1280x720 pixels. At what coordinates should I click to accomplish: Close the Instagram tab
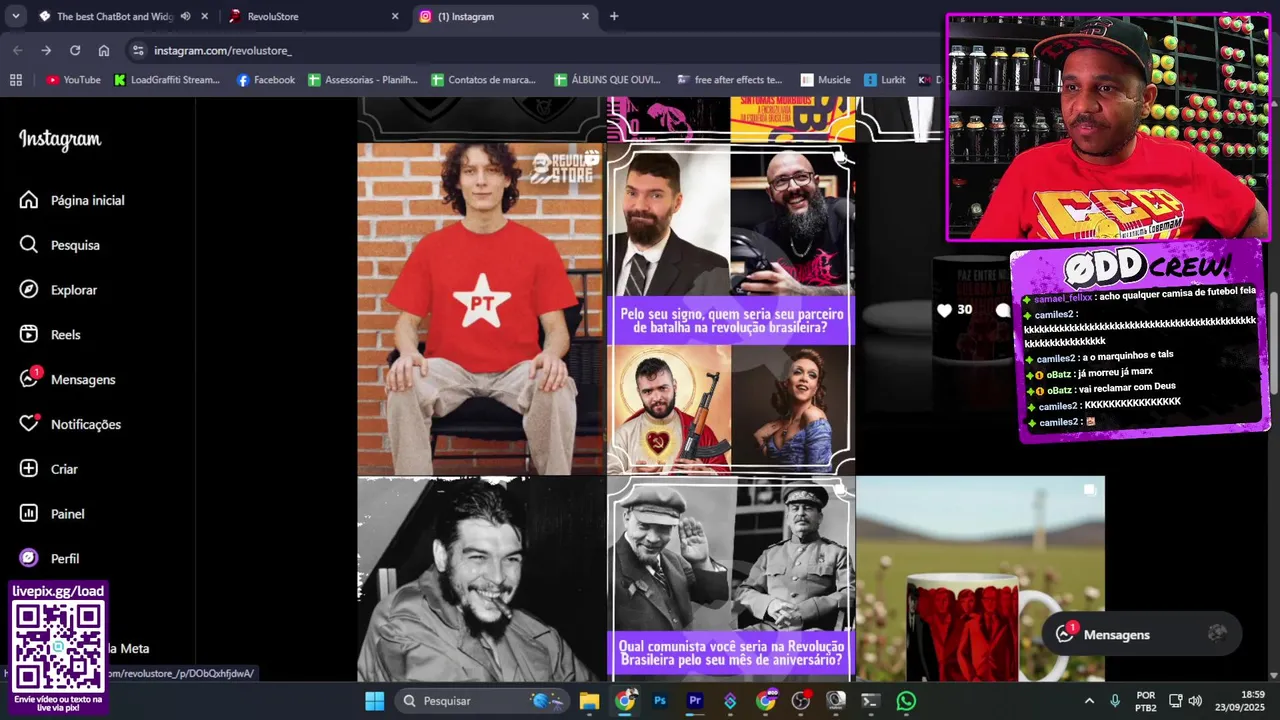point(586,16)
